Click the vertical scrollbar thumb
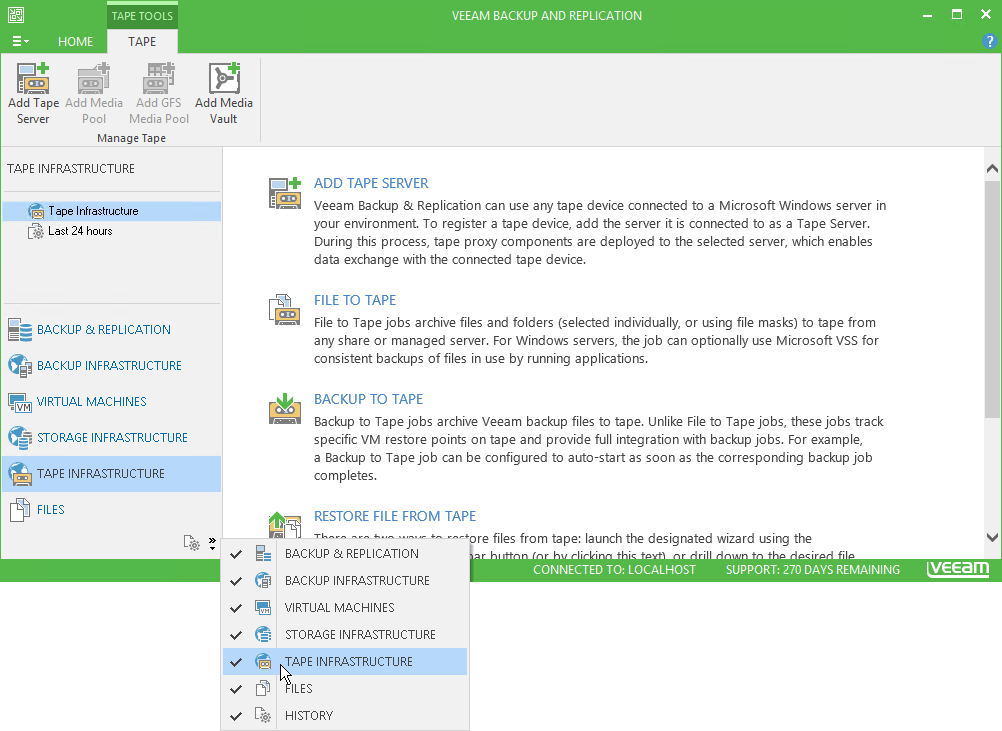The width and height of the screenshot is (1002, 731). pyautogui.click(x=992, y=299)
